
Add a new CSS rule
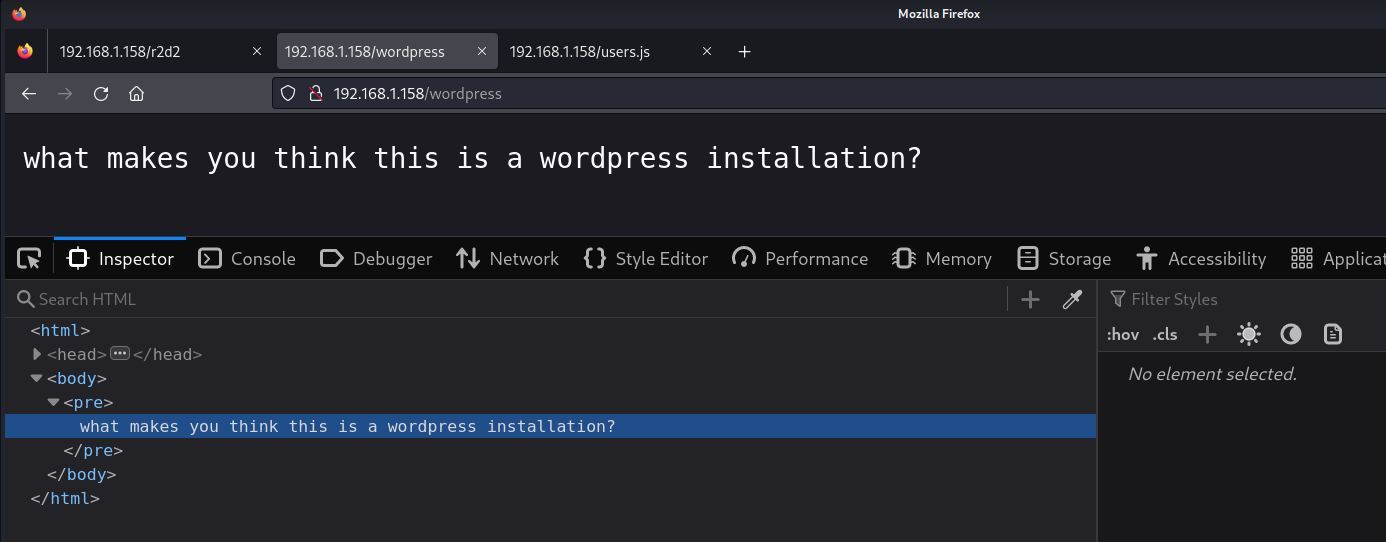(x=1207, y=334)
